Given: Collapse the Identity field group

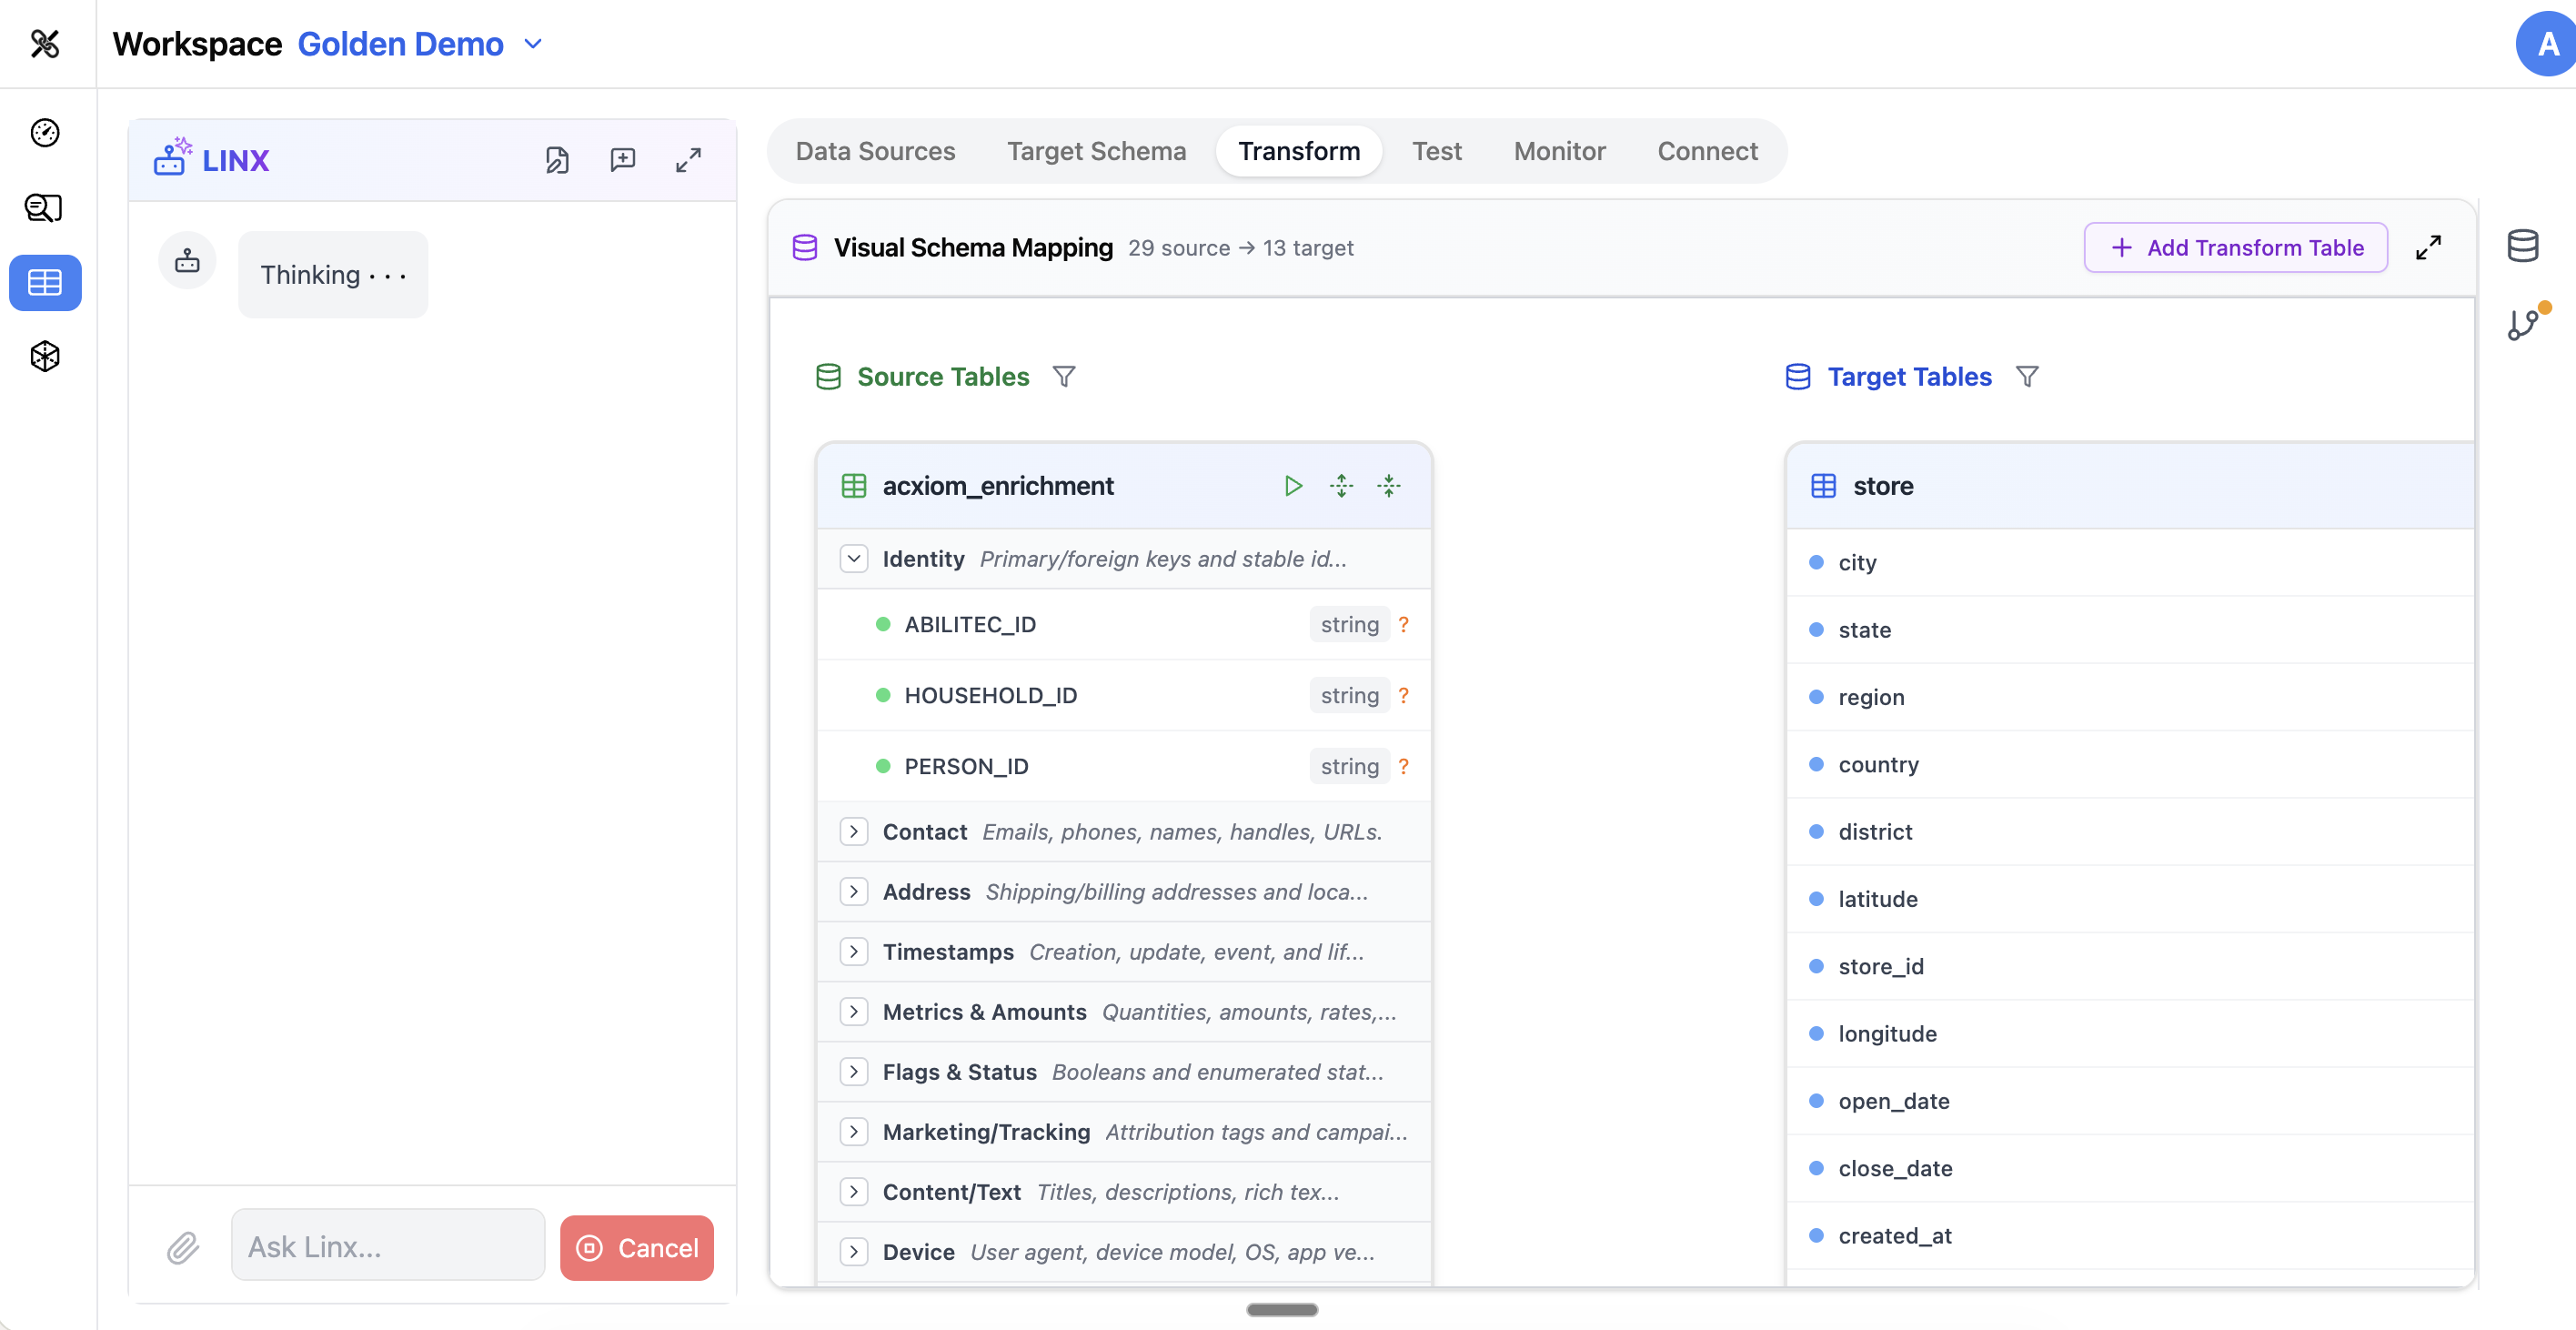Looking at the screenshot, I should coord(853,559).
